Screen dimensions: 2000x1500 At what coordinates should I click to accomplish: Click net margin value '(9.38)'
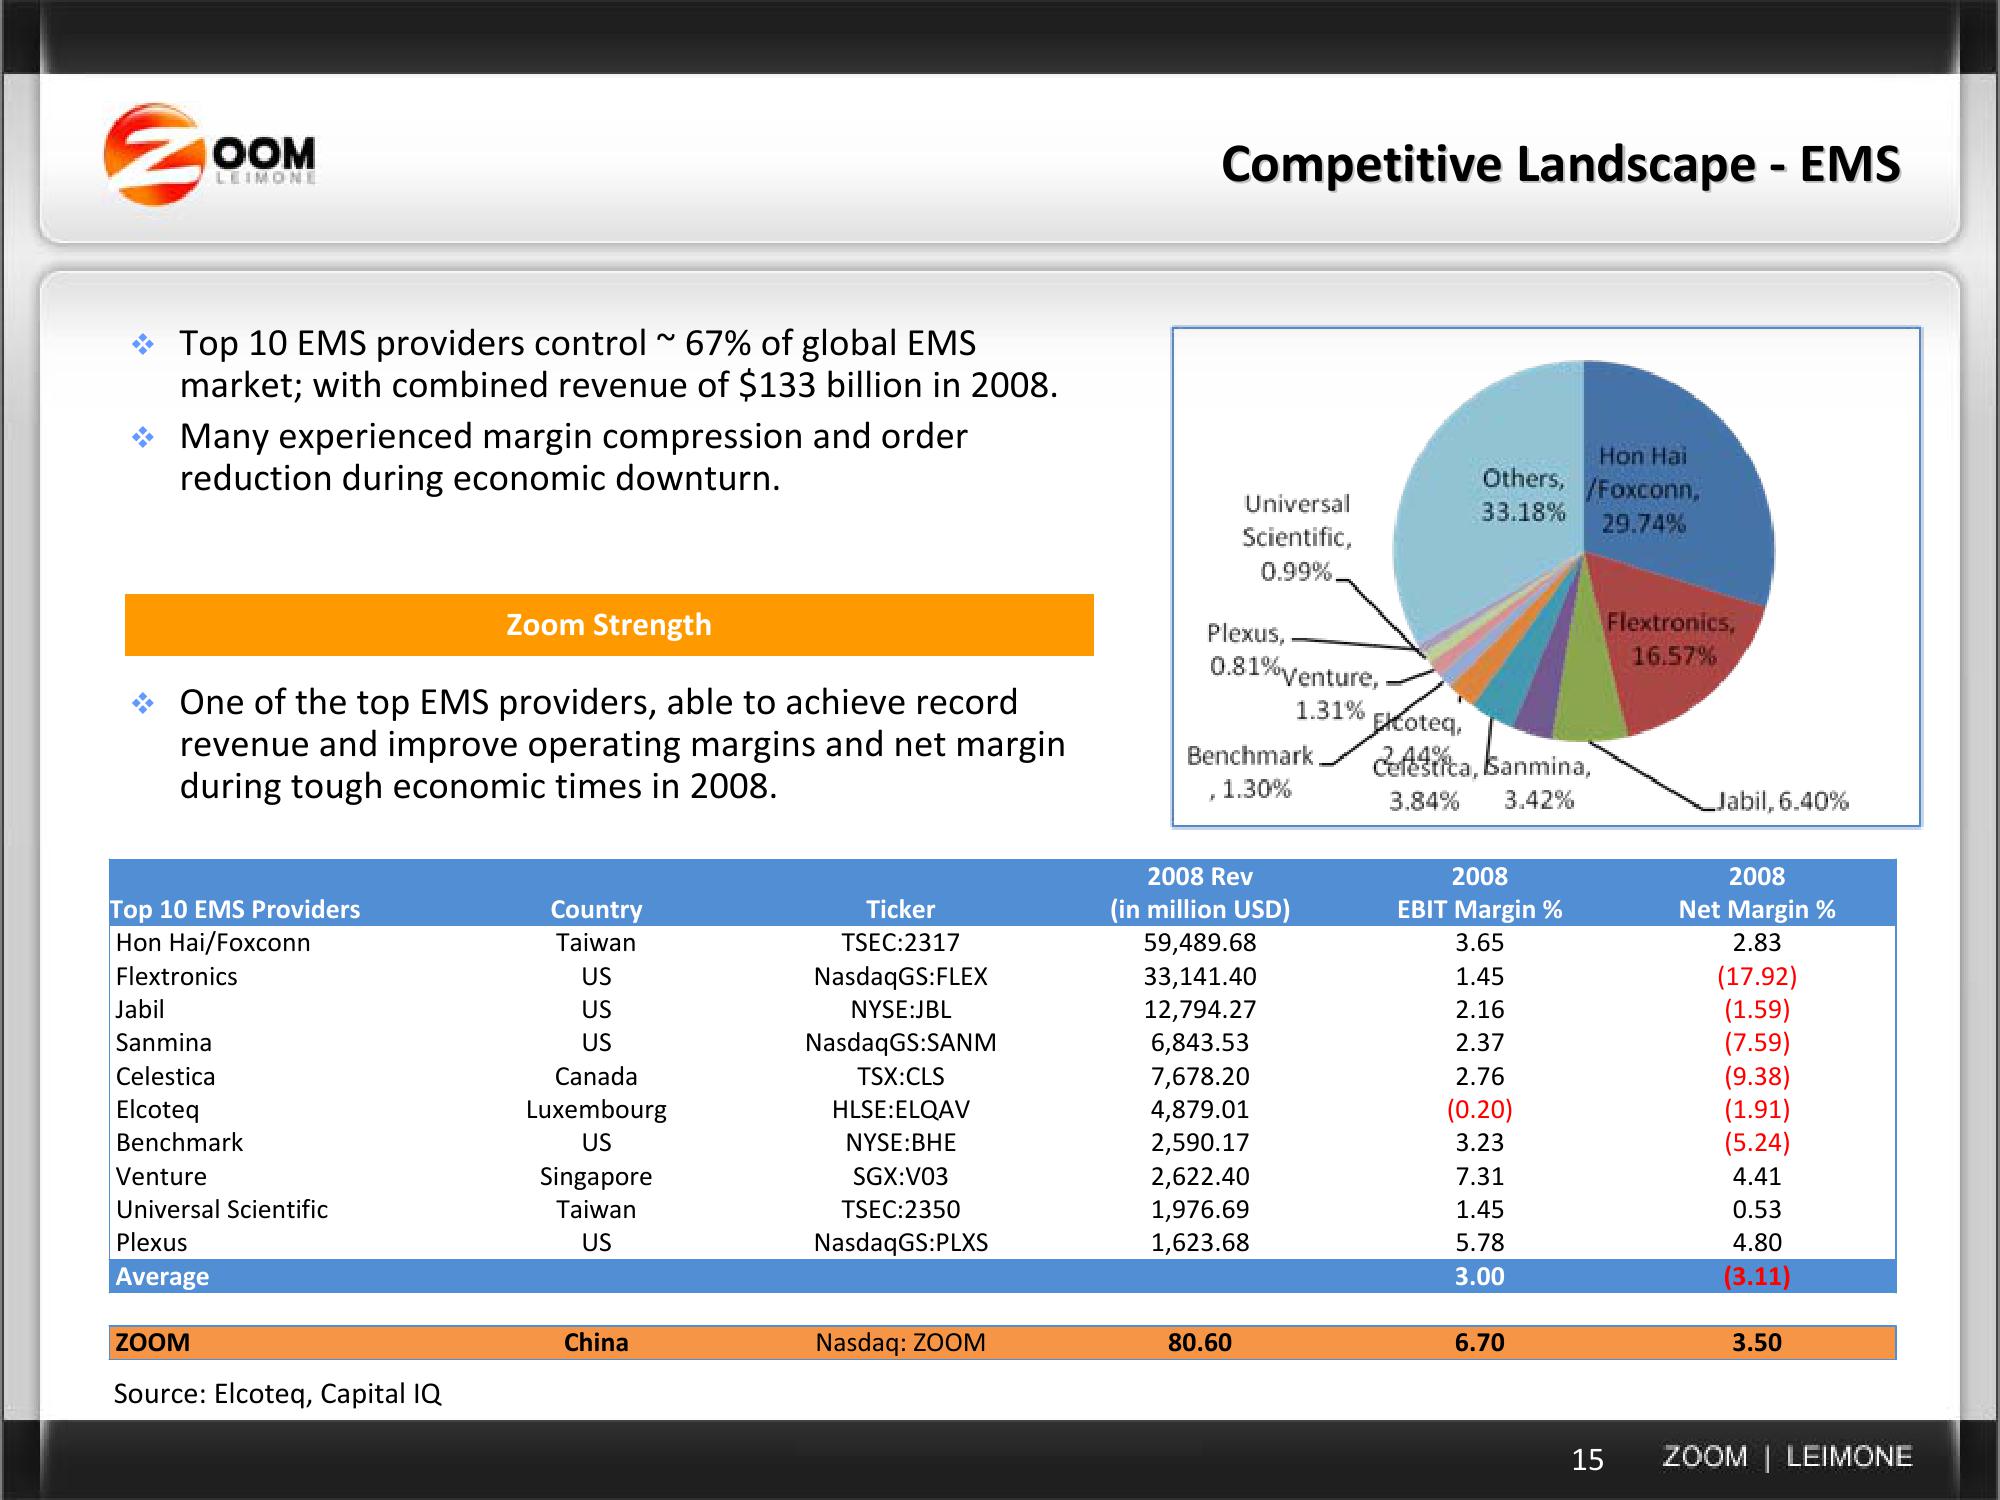coord(1757,1076)
